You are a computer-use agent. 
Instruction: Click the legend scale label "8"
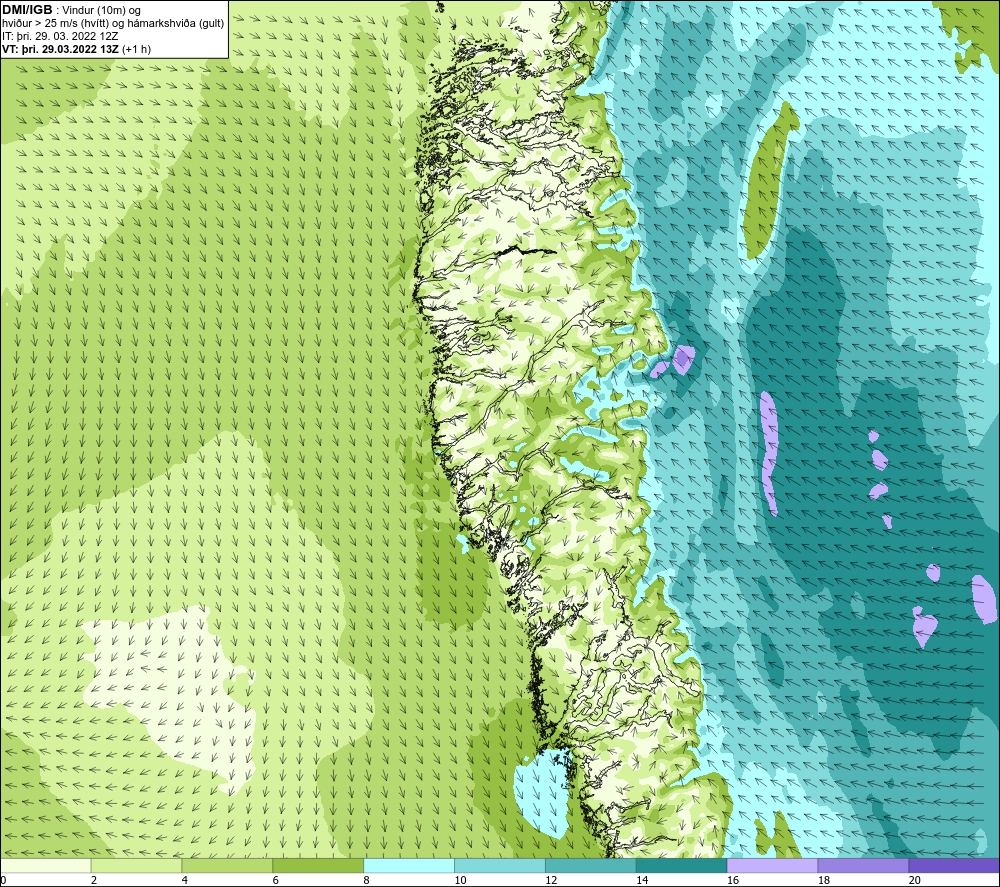pyautogui.click(x=366, y=880)
